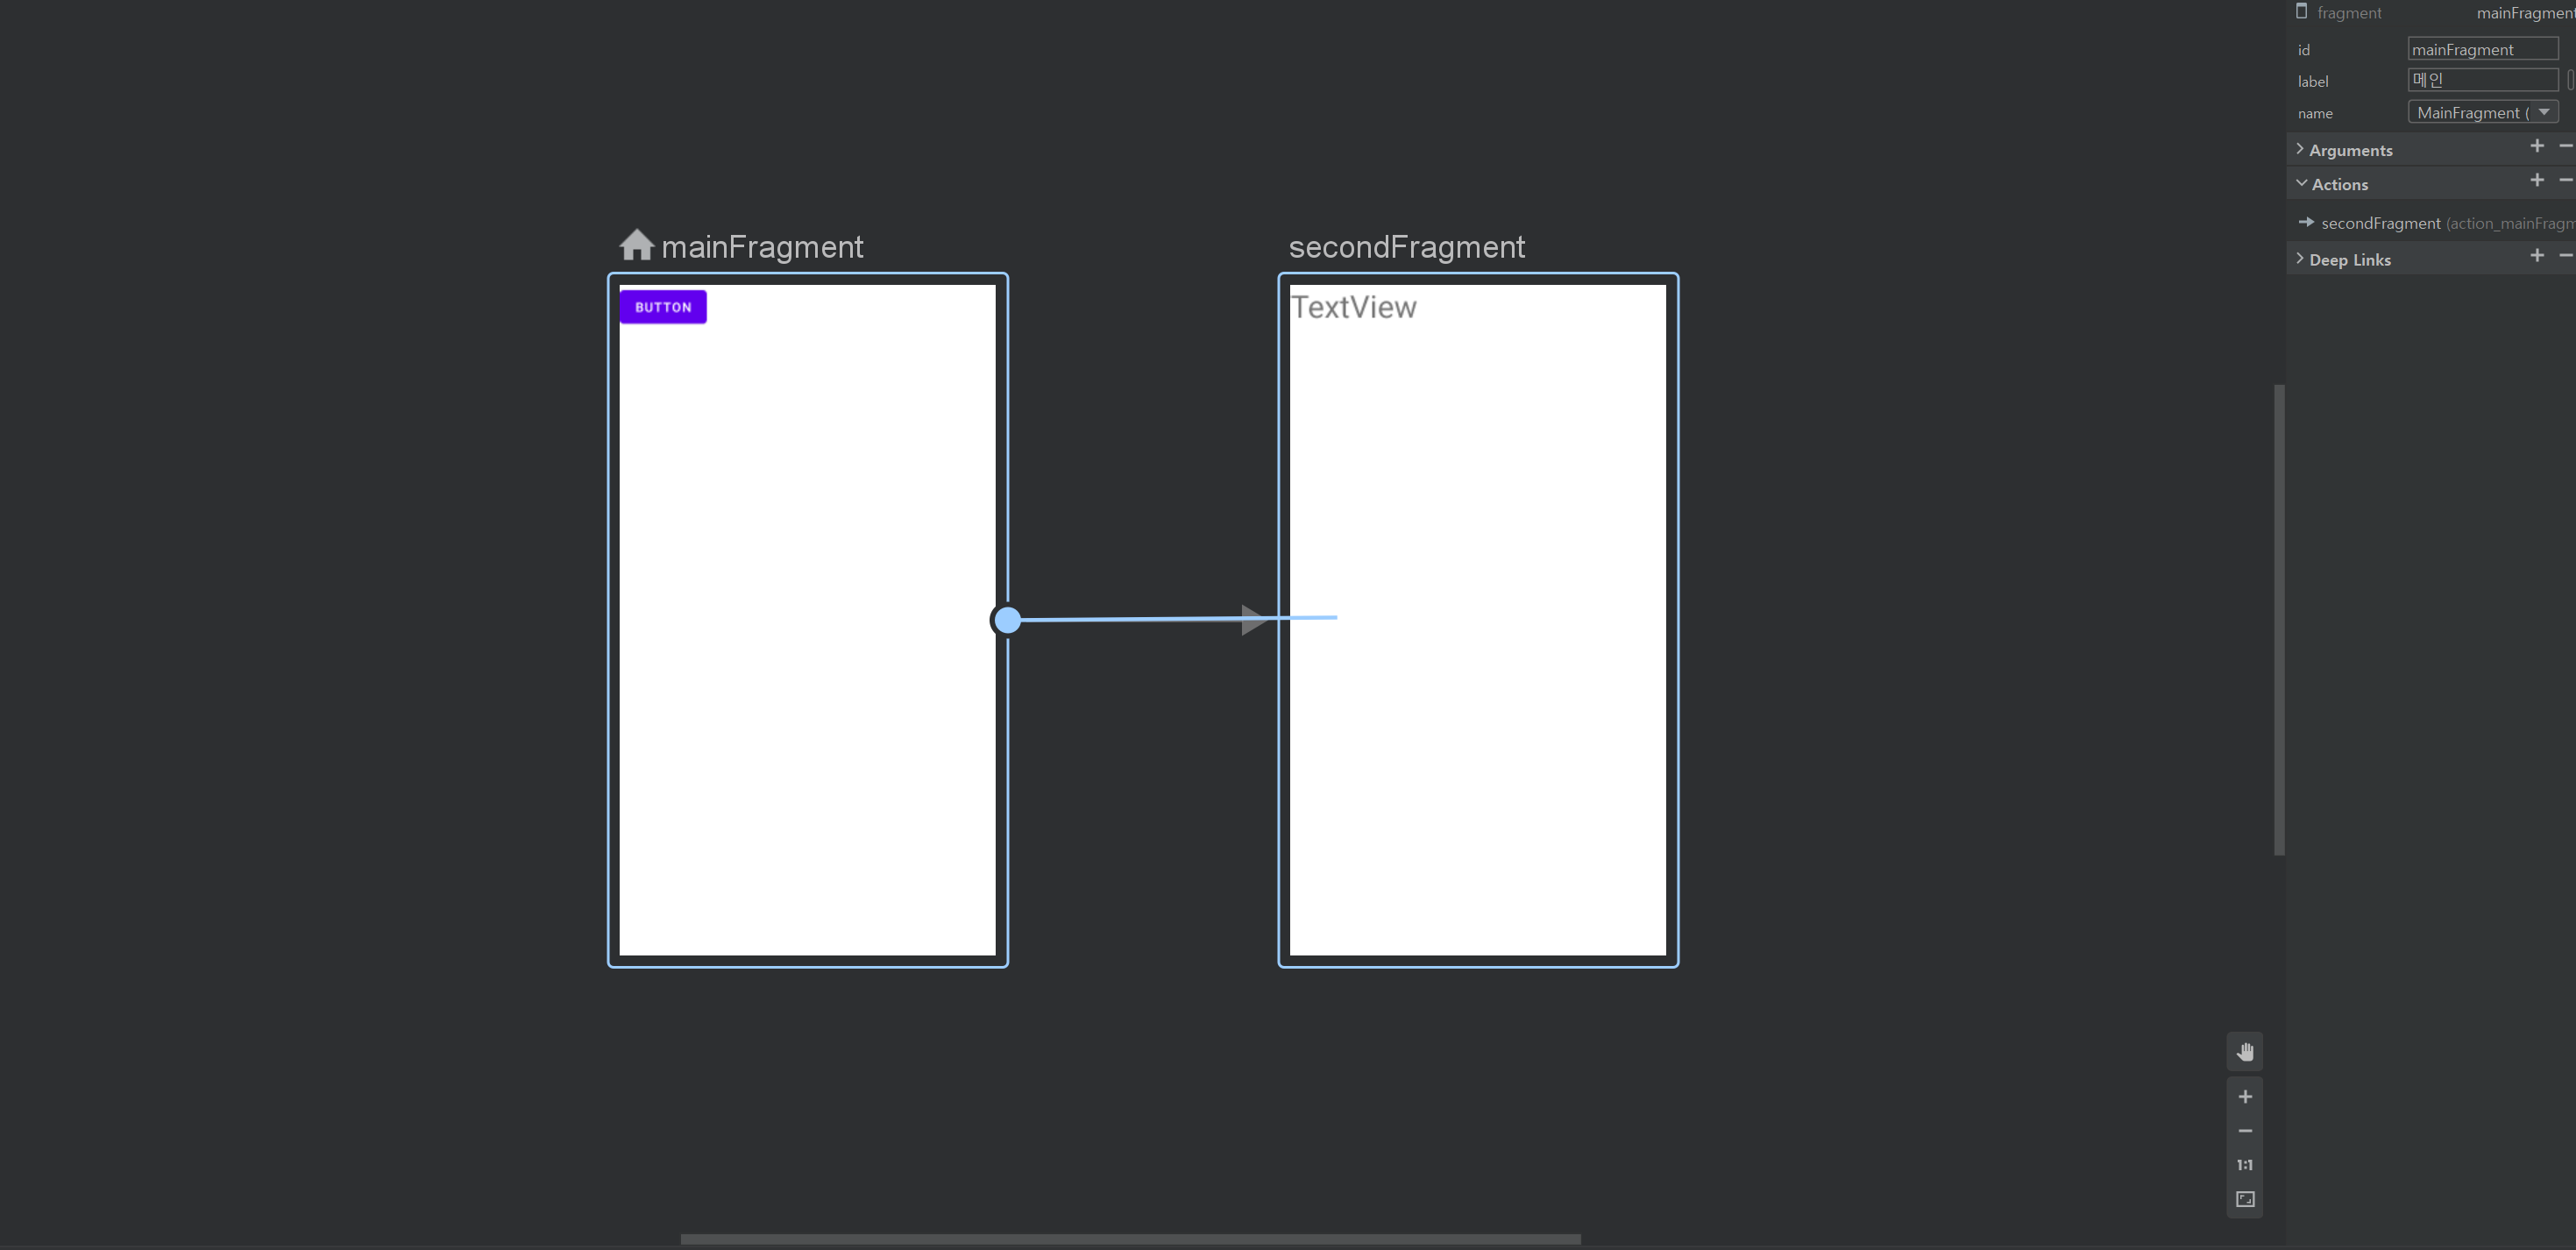Add a new argument with plus icon
Screen dimensions: 2576x1250
tap(2537, 147)
